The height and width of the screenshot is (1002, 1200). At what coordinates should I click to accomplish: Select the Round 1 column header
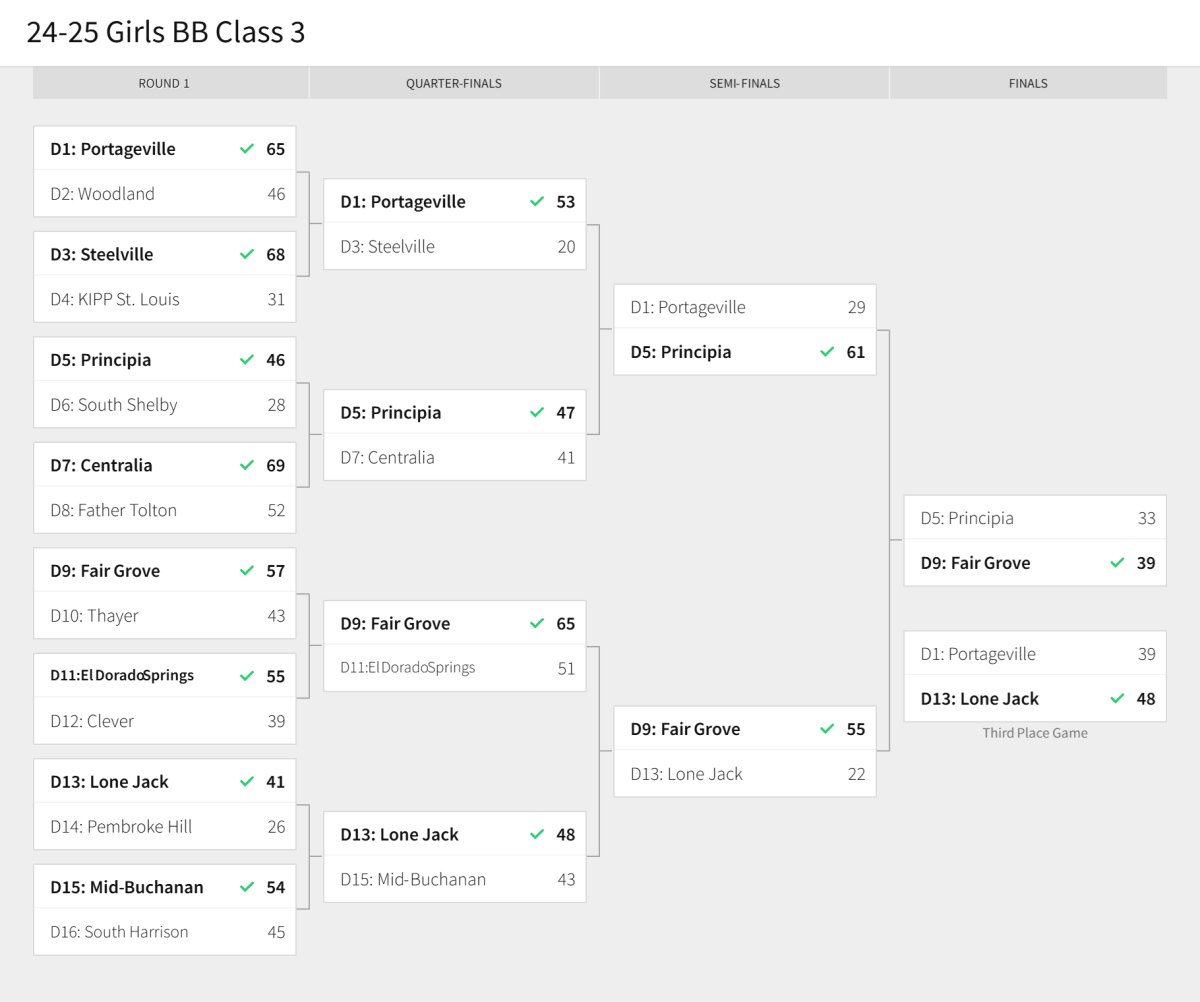pos(164,83)
